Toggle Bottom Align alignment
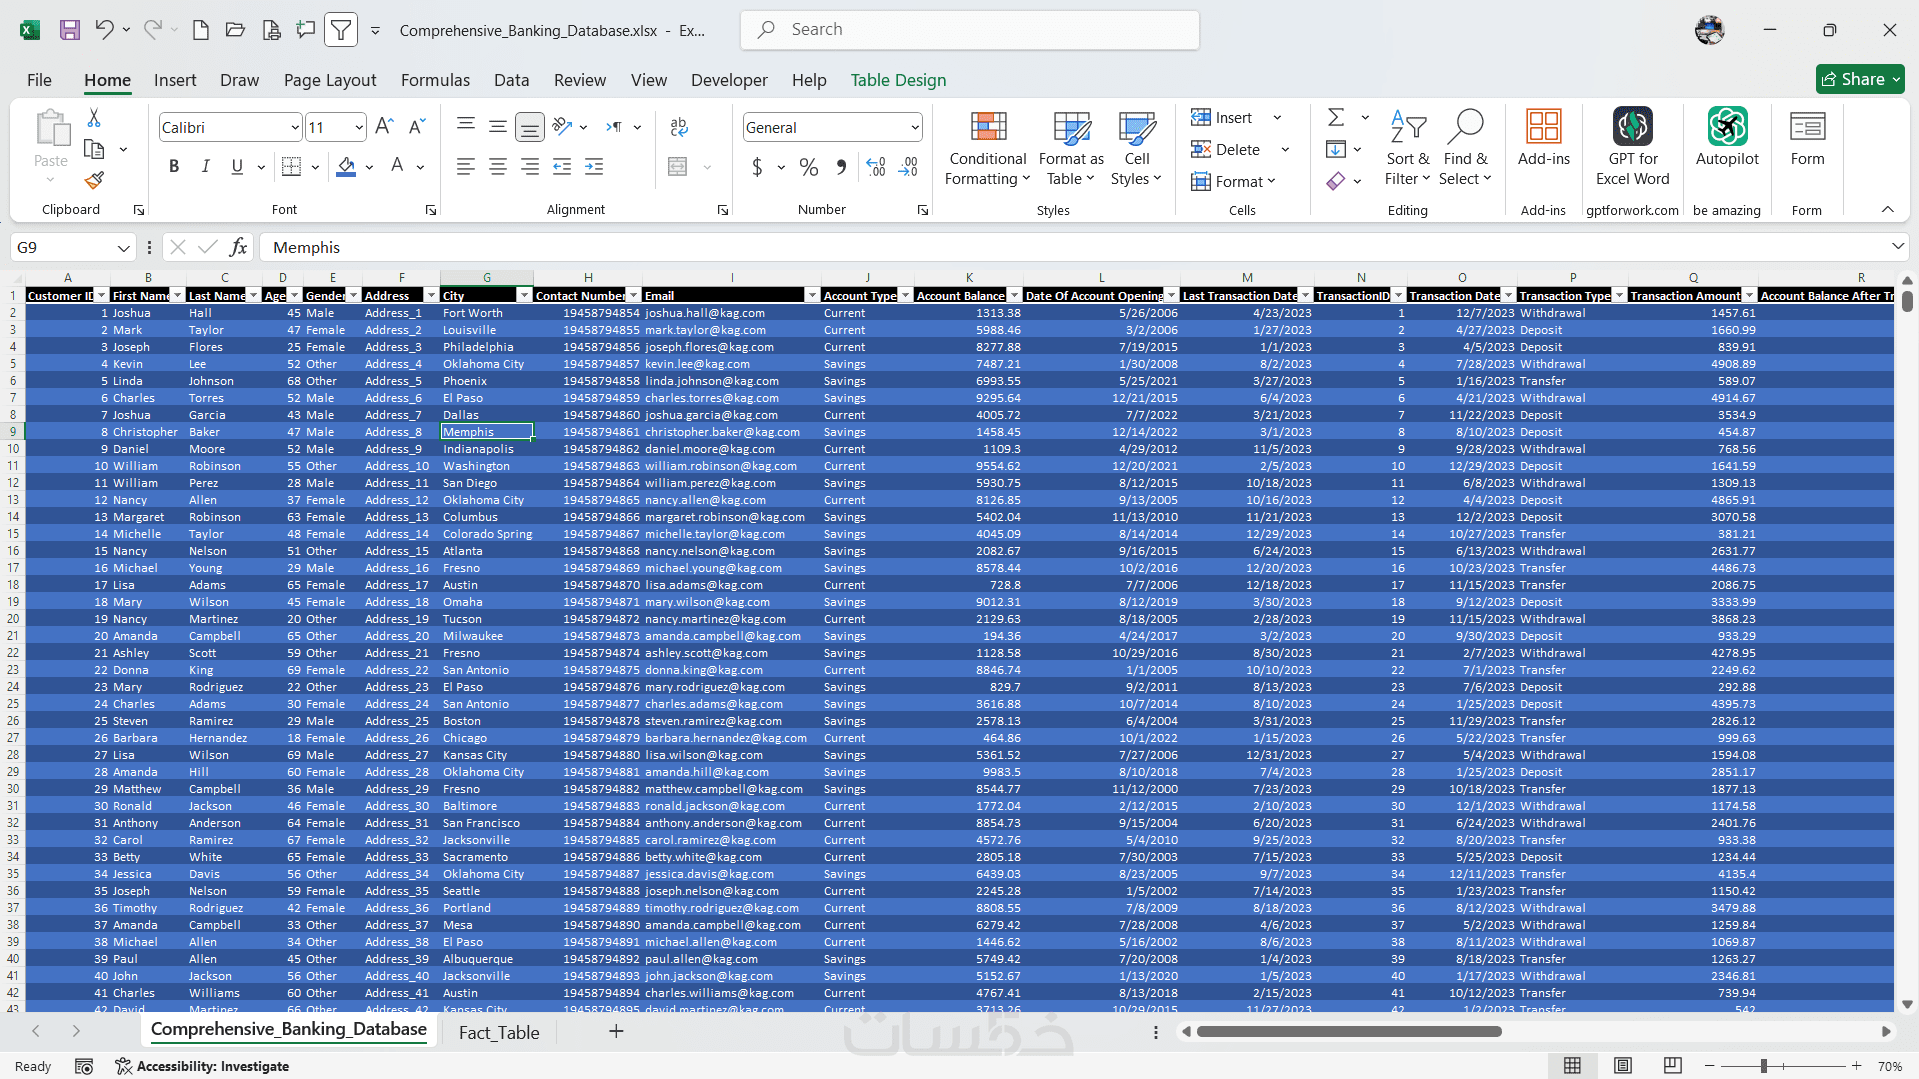 (x=530, y=127)
